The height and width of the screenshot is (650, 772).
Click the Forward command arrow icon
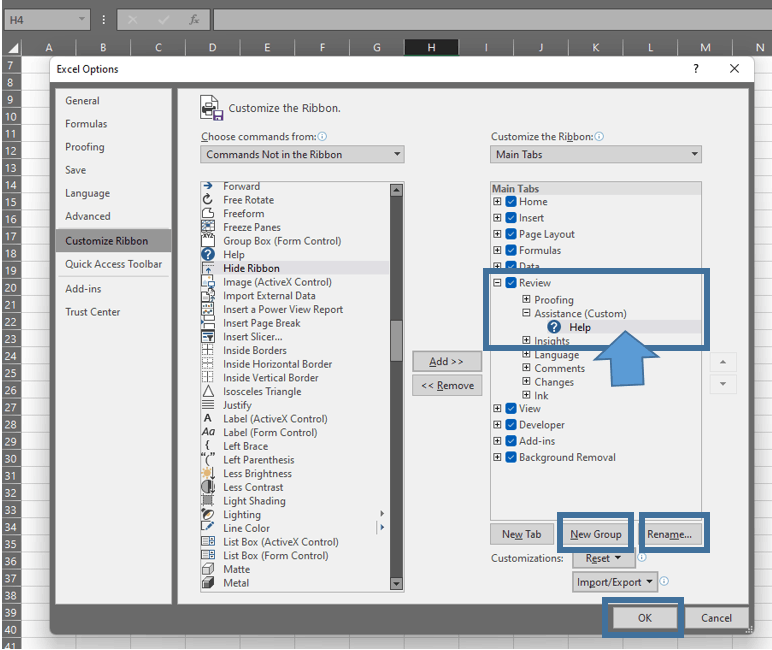208,186
